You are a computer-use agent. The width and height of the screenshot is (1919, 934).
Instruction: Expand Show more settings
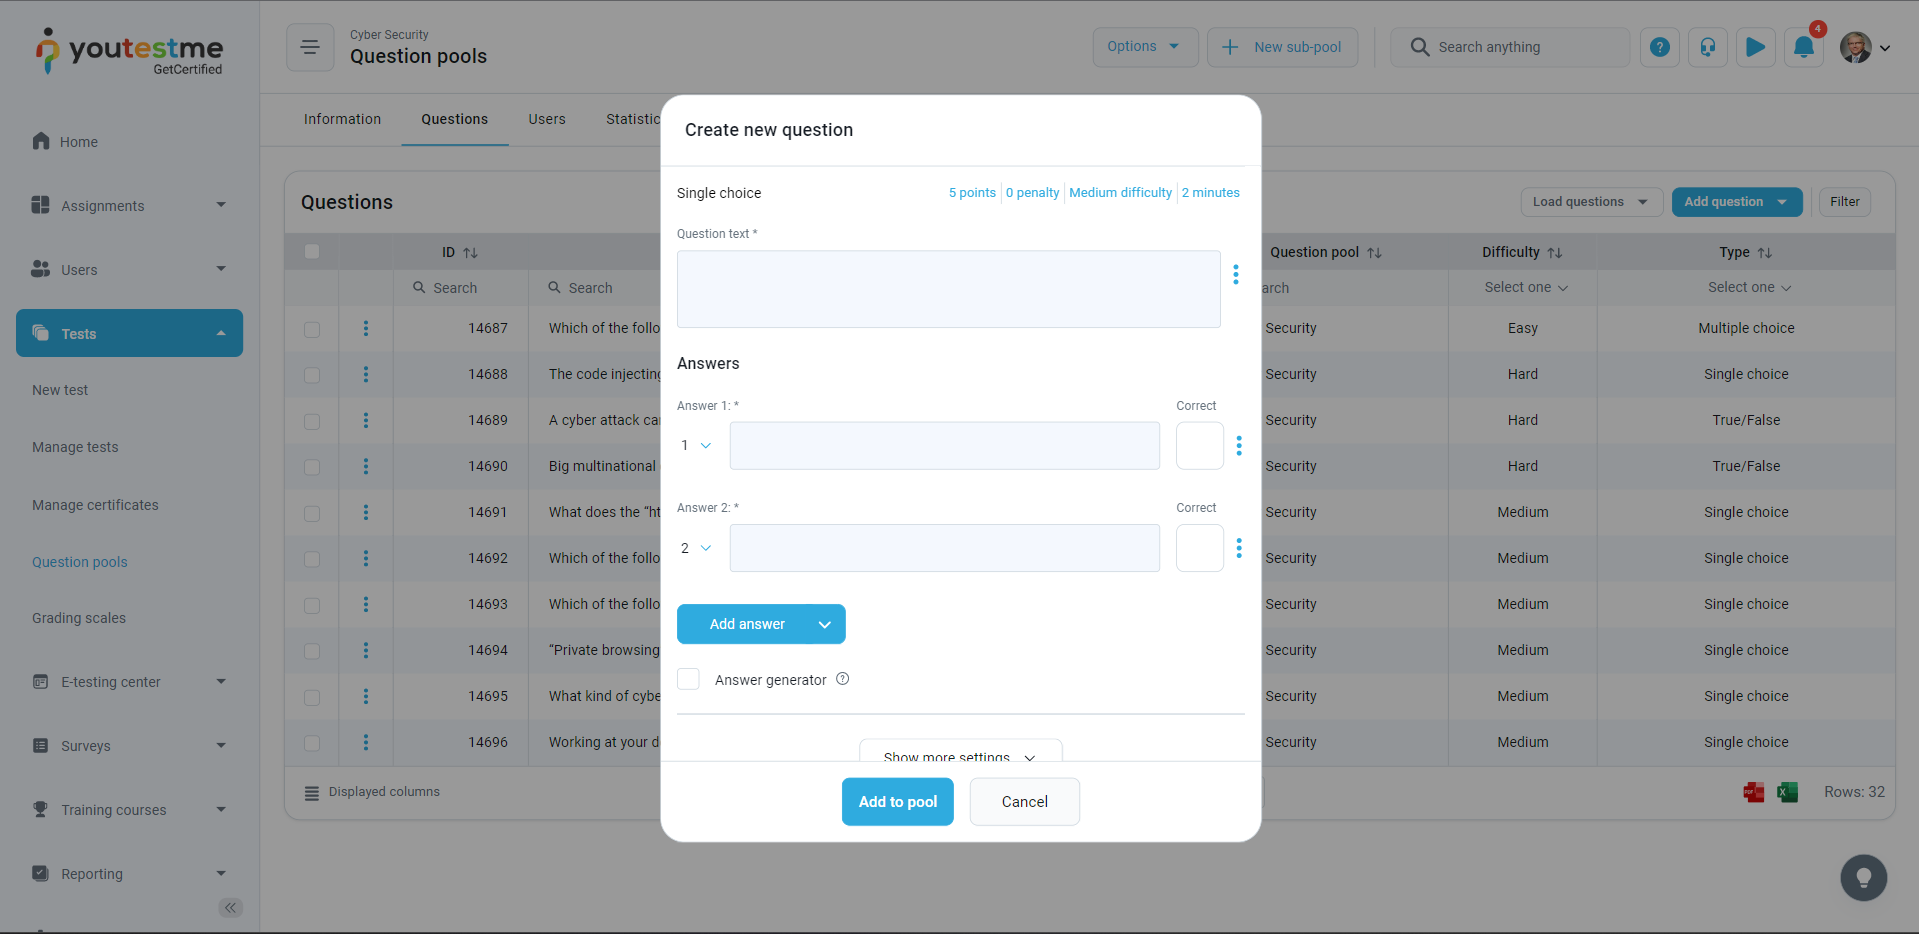pos(960,753)
